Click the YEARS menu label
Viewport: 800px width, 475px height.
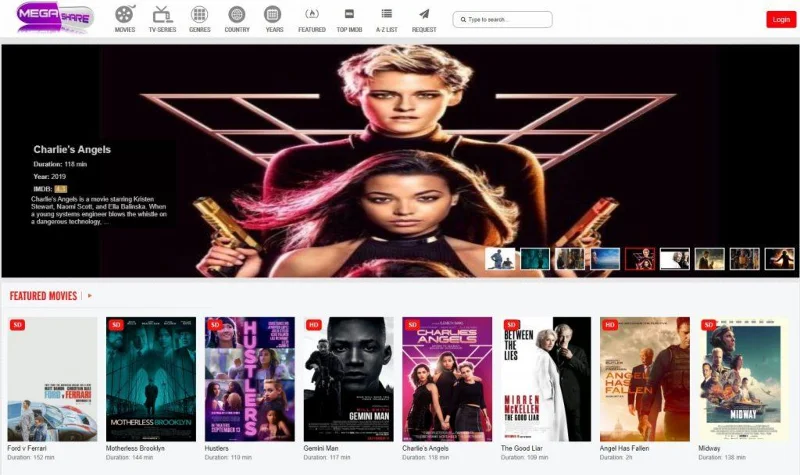coord(274,30)
